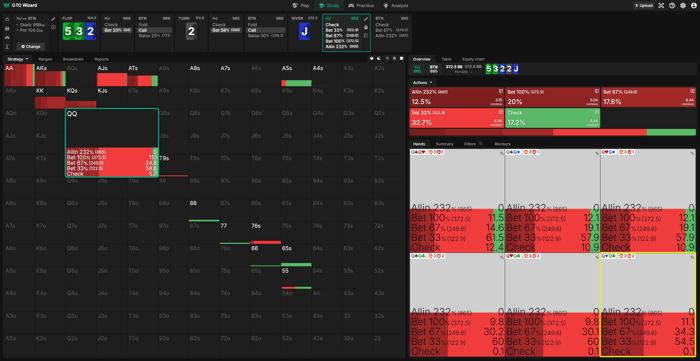Open the settings gear icon
The height and width of the screenshot is (361, 700).
tap(683, 6)
